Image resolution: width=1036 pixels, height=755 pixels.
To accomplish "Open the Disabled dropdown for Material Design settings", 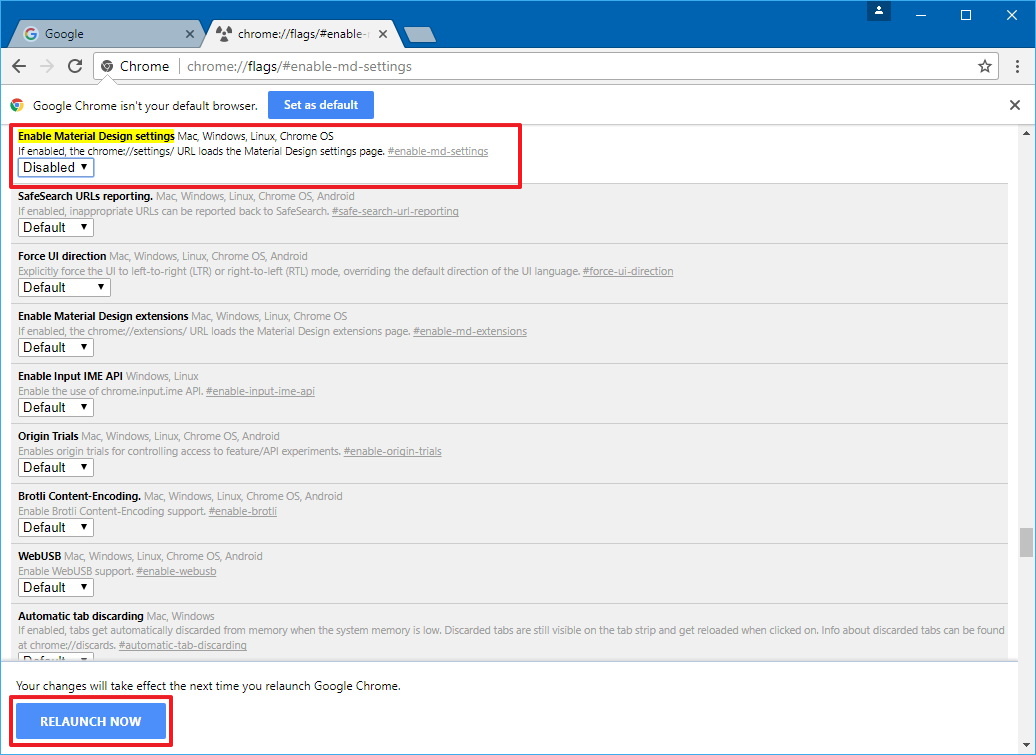I will tap(55, 167).
